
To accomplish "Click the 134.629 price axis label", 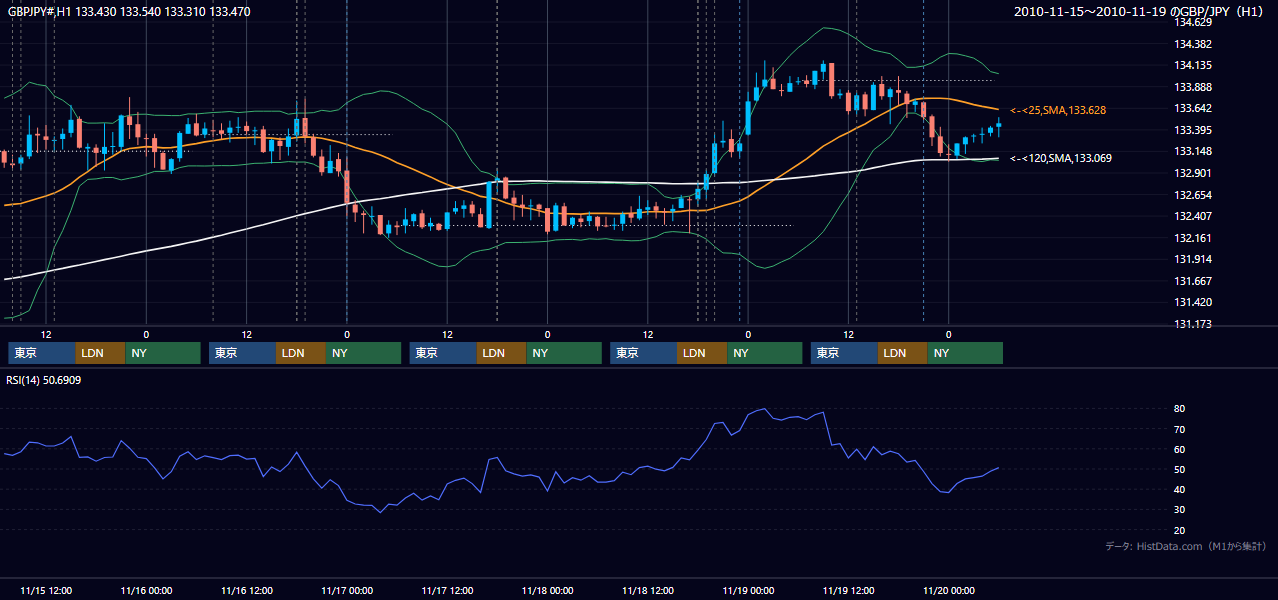I will click(x=1193, y=22).
